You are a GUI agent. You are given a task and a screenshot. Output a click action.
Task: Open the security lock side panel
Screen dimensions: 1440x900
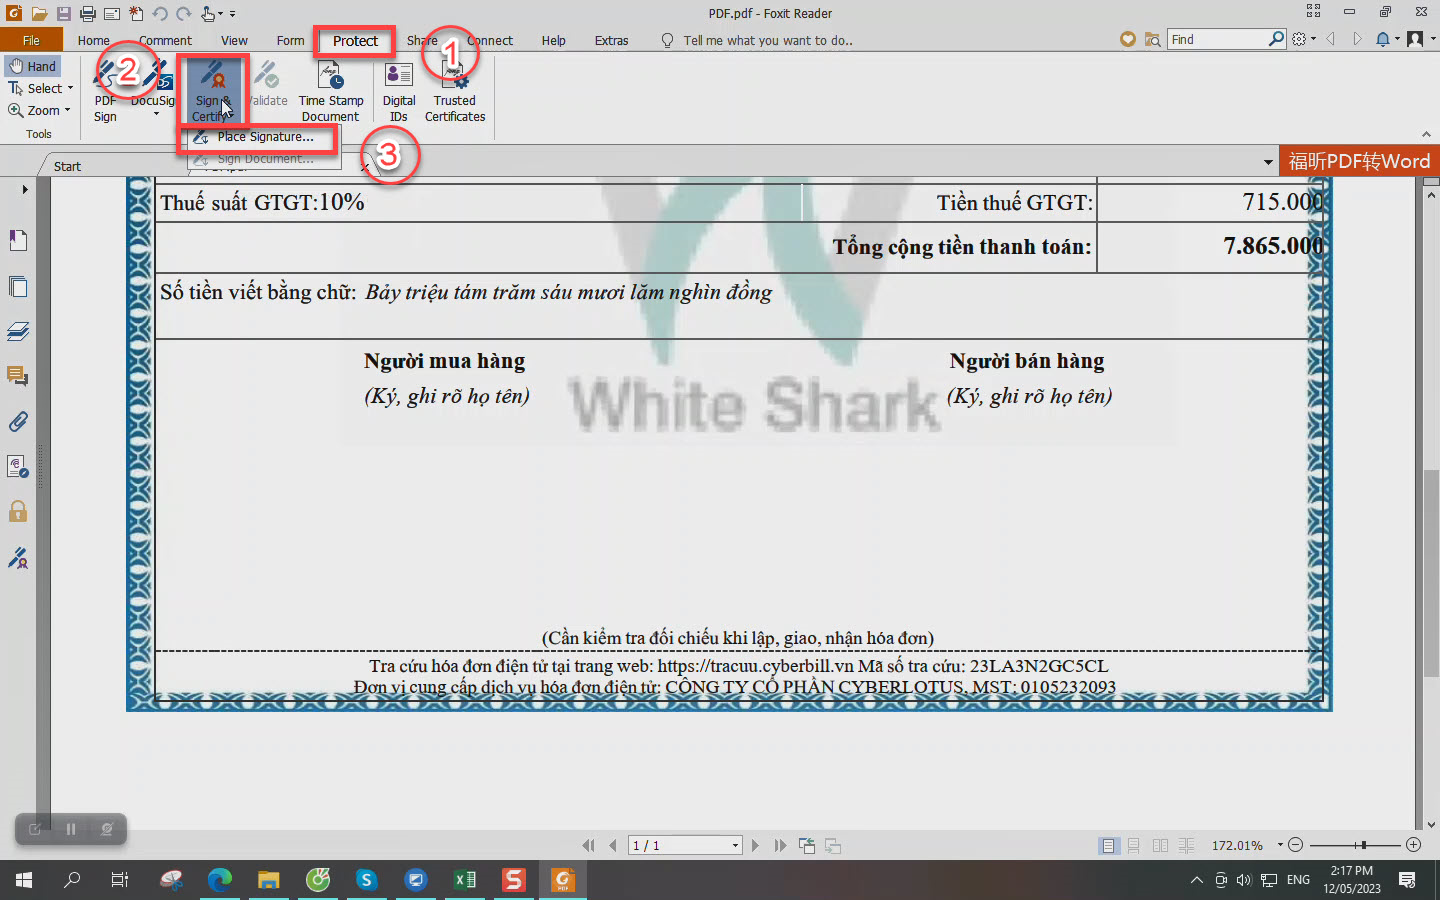pos(18,512)
